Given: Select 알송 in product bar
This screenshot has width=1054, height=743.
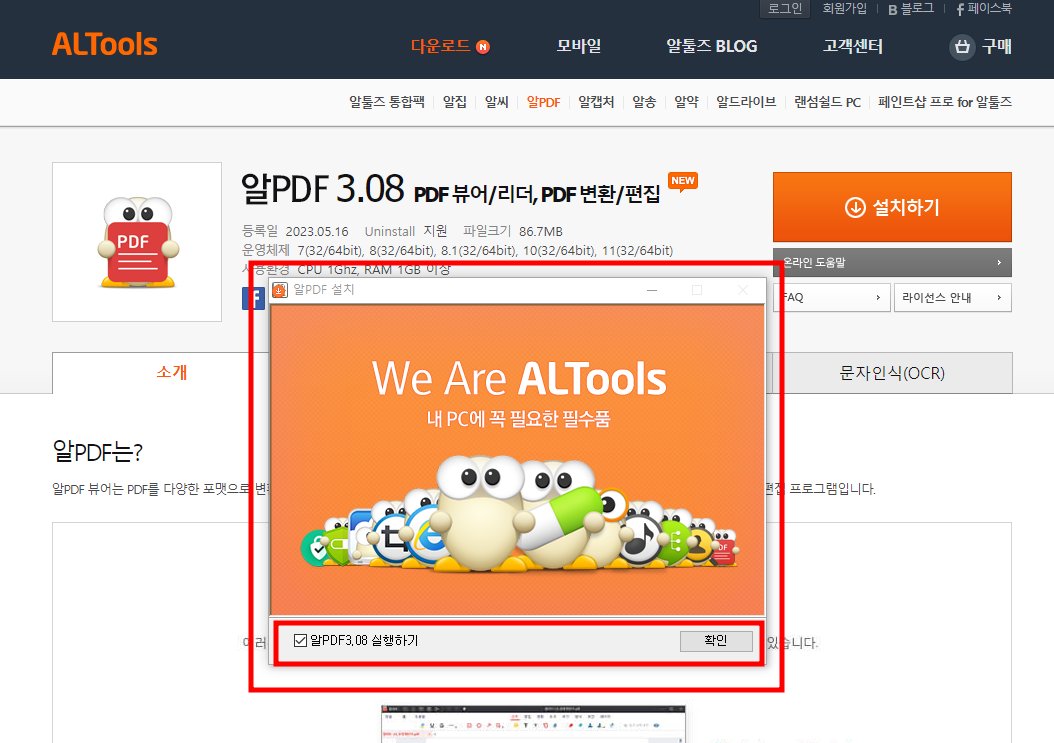Looking at the screenshot, I should tap(644, 102).
